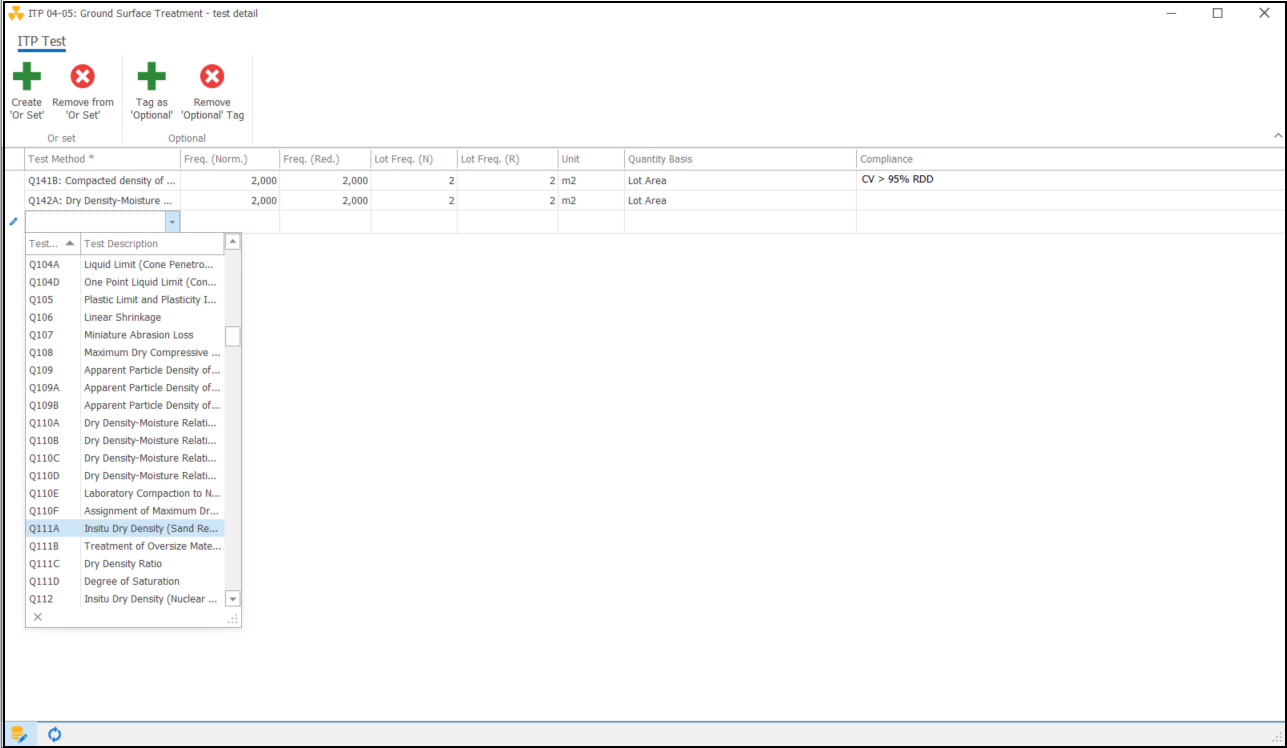Maximize the test detail window

(1218, 13)
